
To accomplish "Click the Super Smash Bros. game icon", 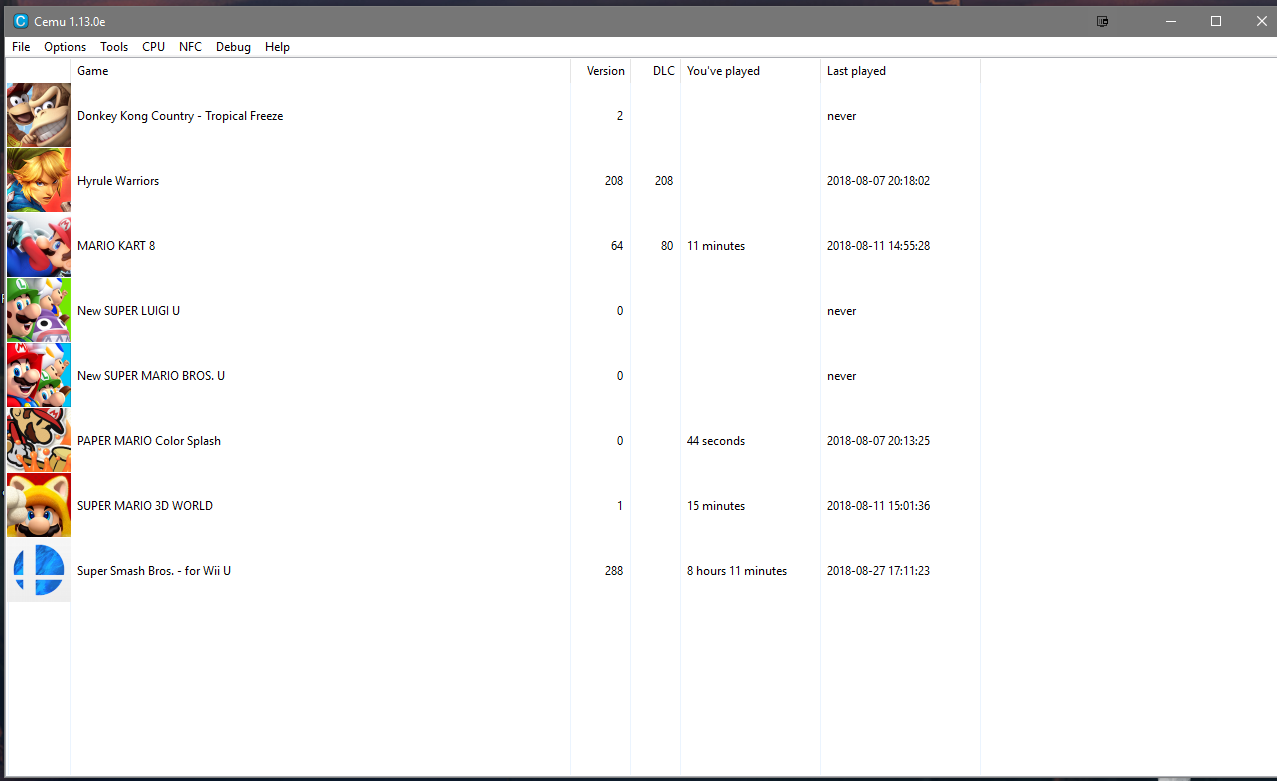I will click(39, 570).
